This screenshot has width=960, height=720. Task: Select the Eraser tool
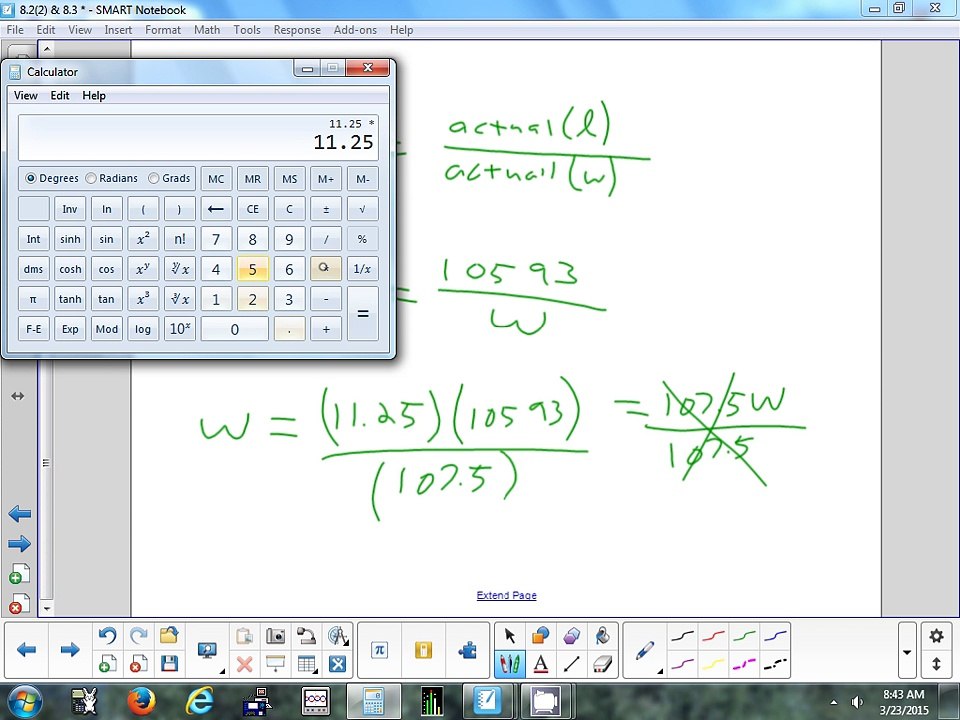click(x=602, y=664)
